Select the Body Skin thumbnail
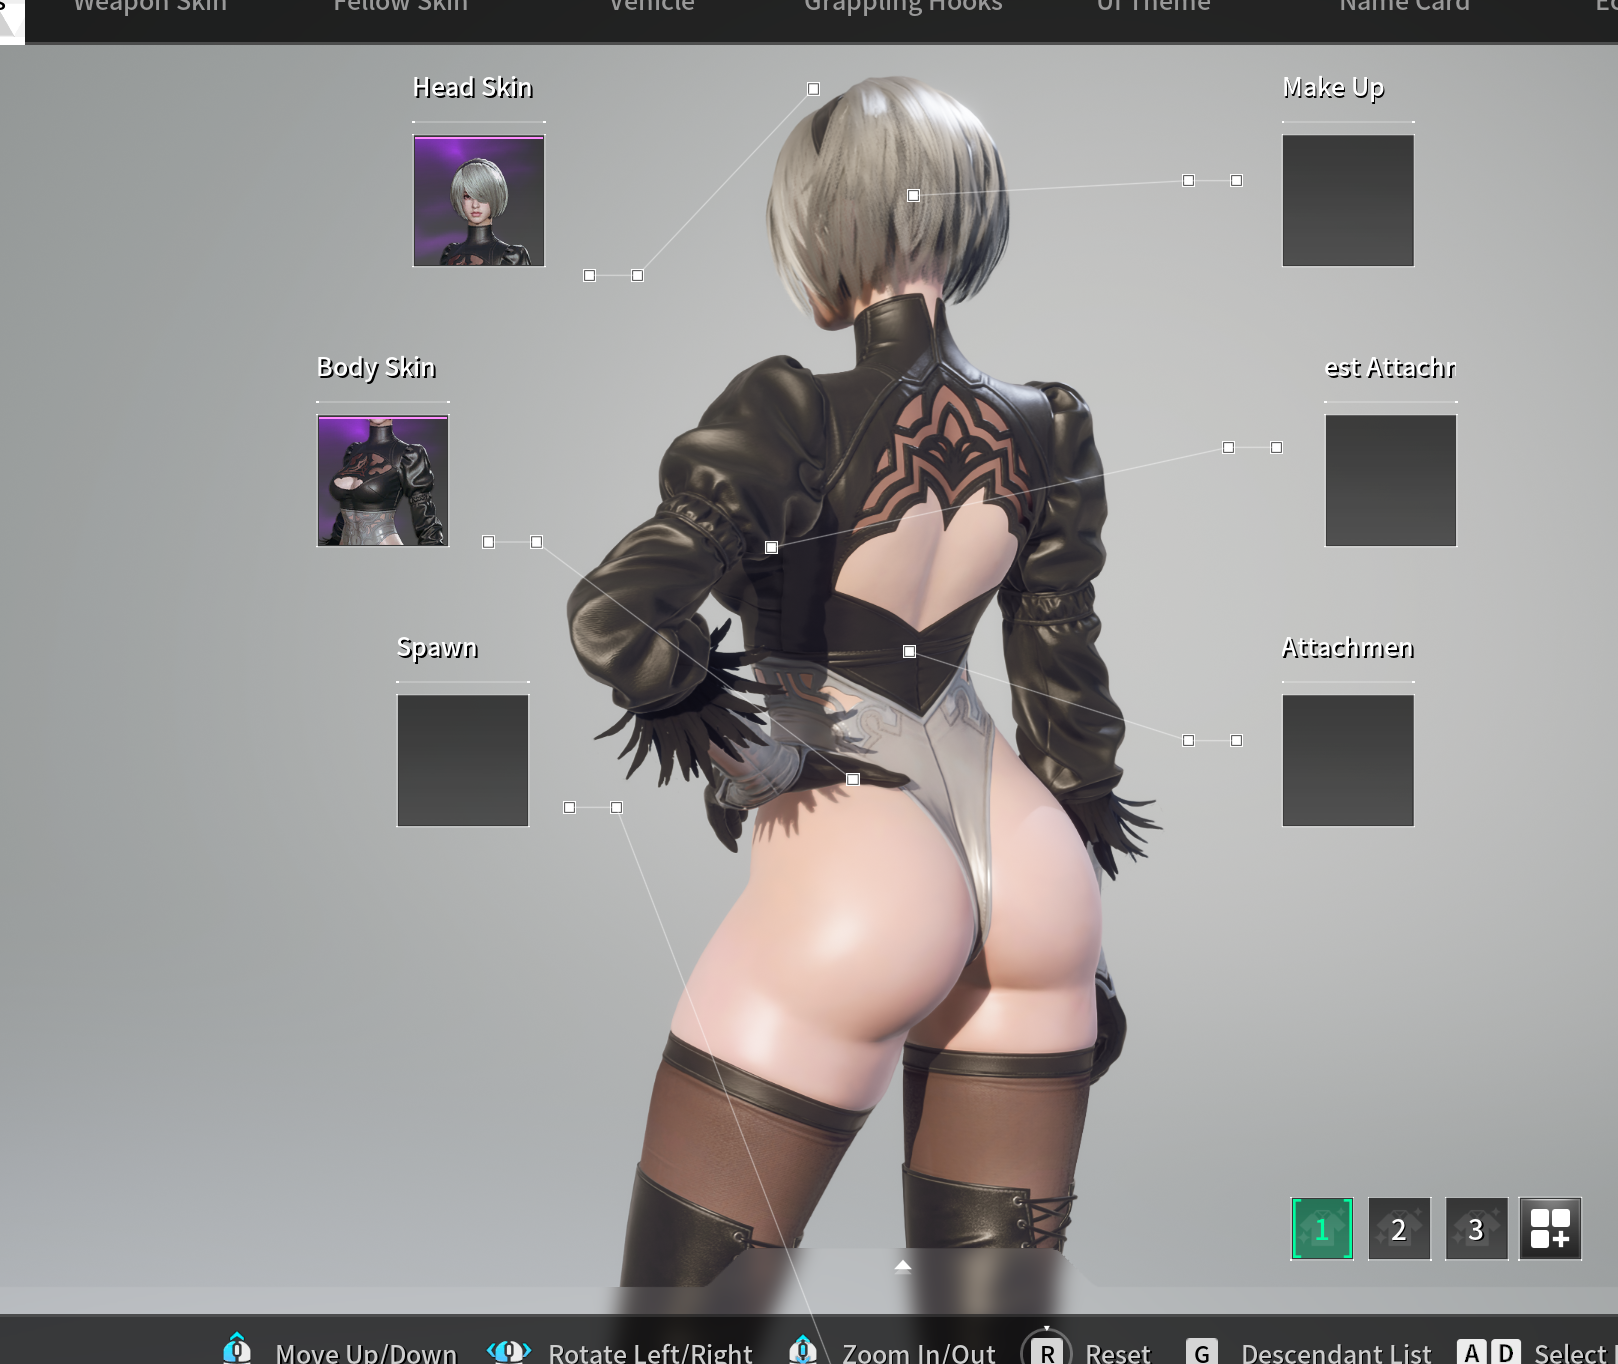 coord(383,481)
